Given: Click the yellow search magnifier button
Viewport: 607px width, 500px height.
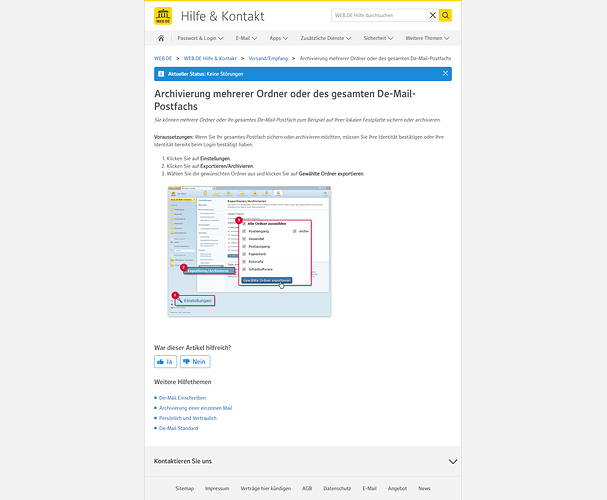Looking at the screenshot, I should click(446, 15).
